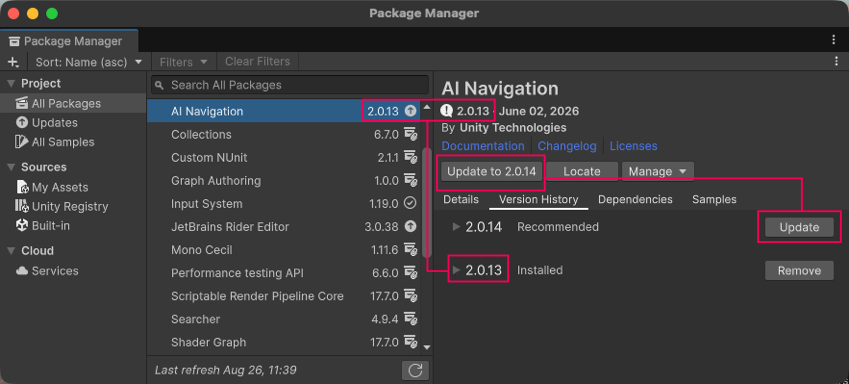Click the Collections dependency lock icon
The width and height of the screenshot is (849, 384).
click(410, 134)
